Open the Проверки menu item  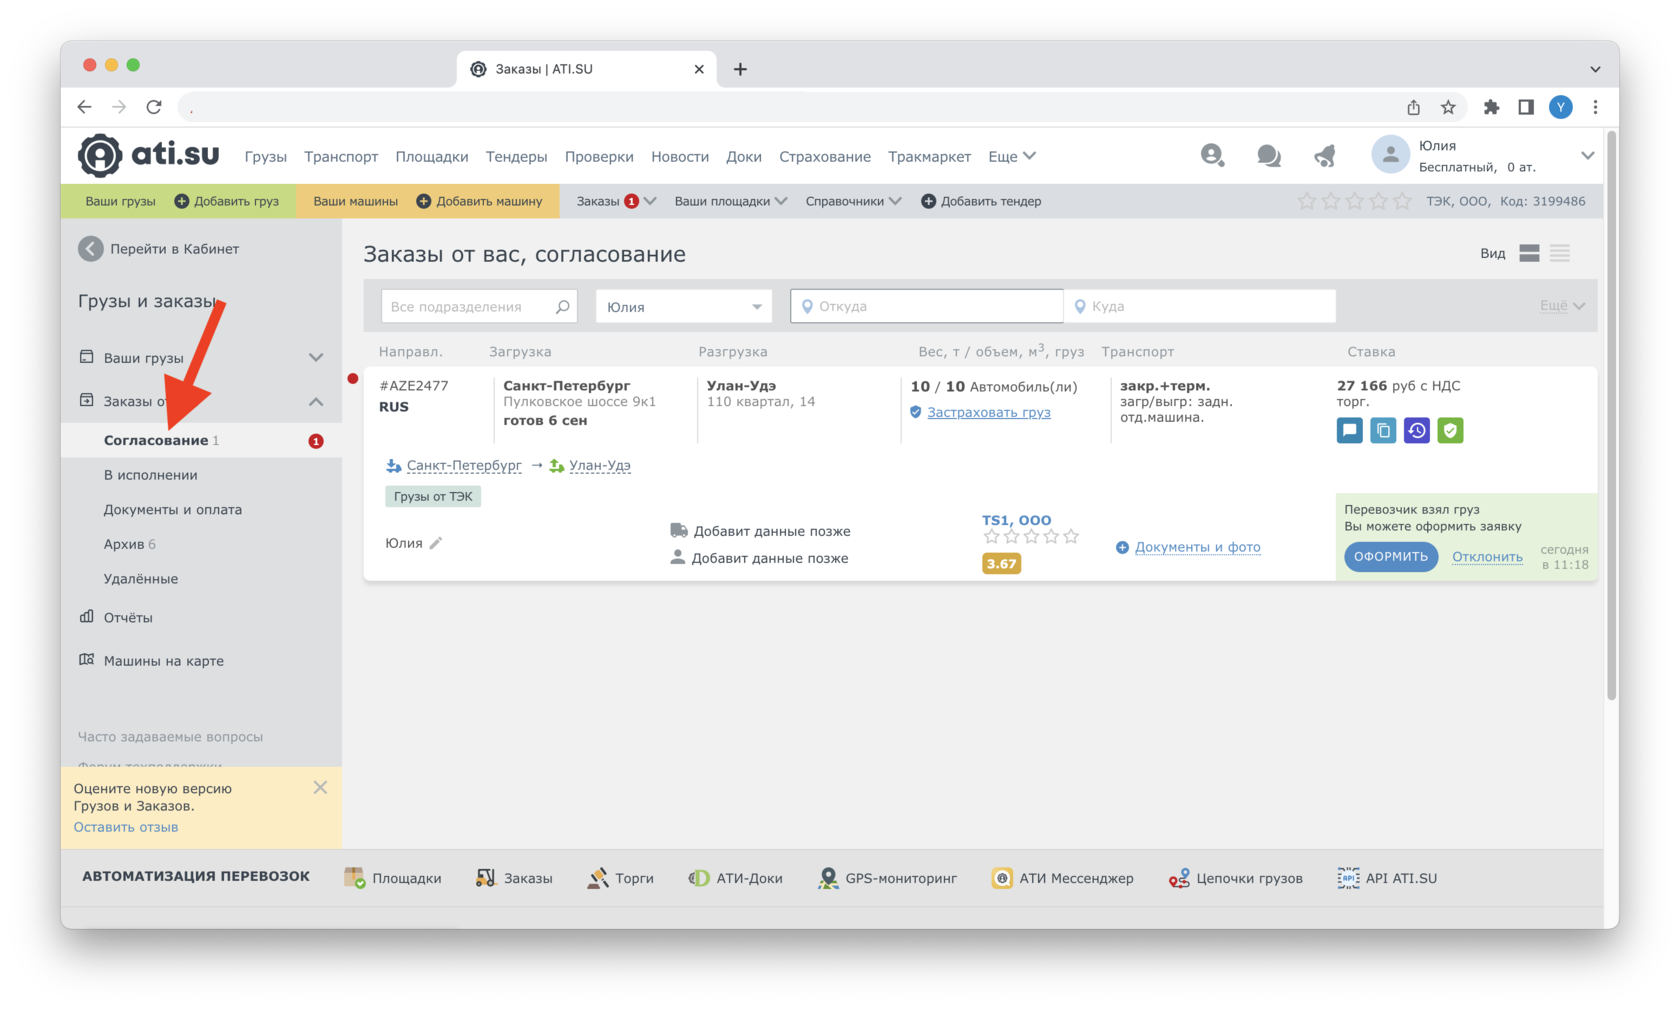(x=599, y=157)
